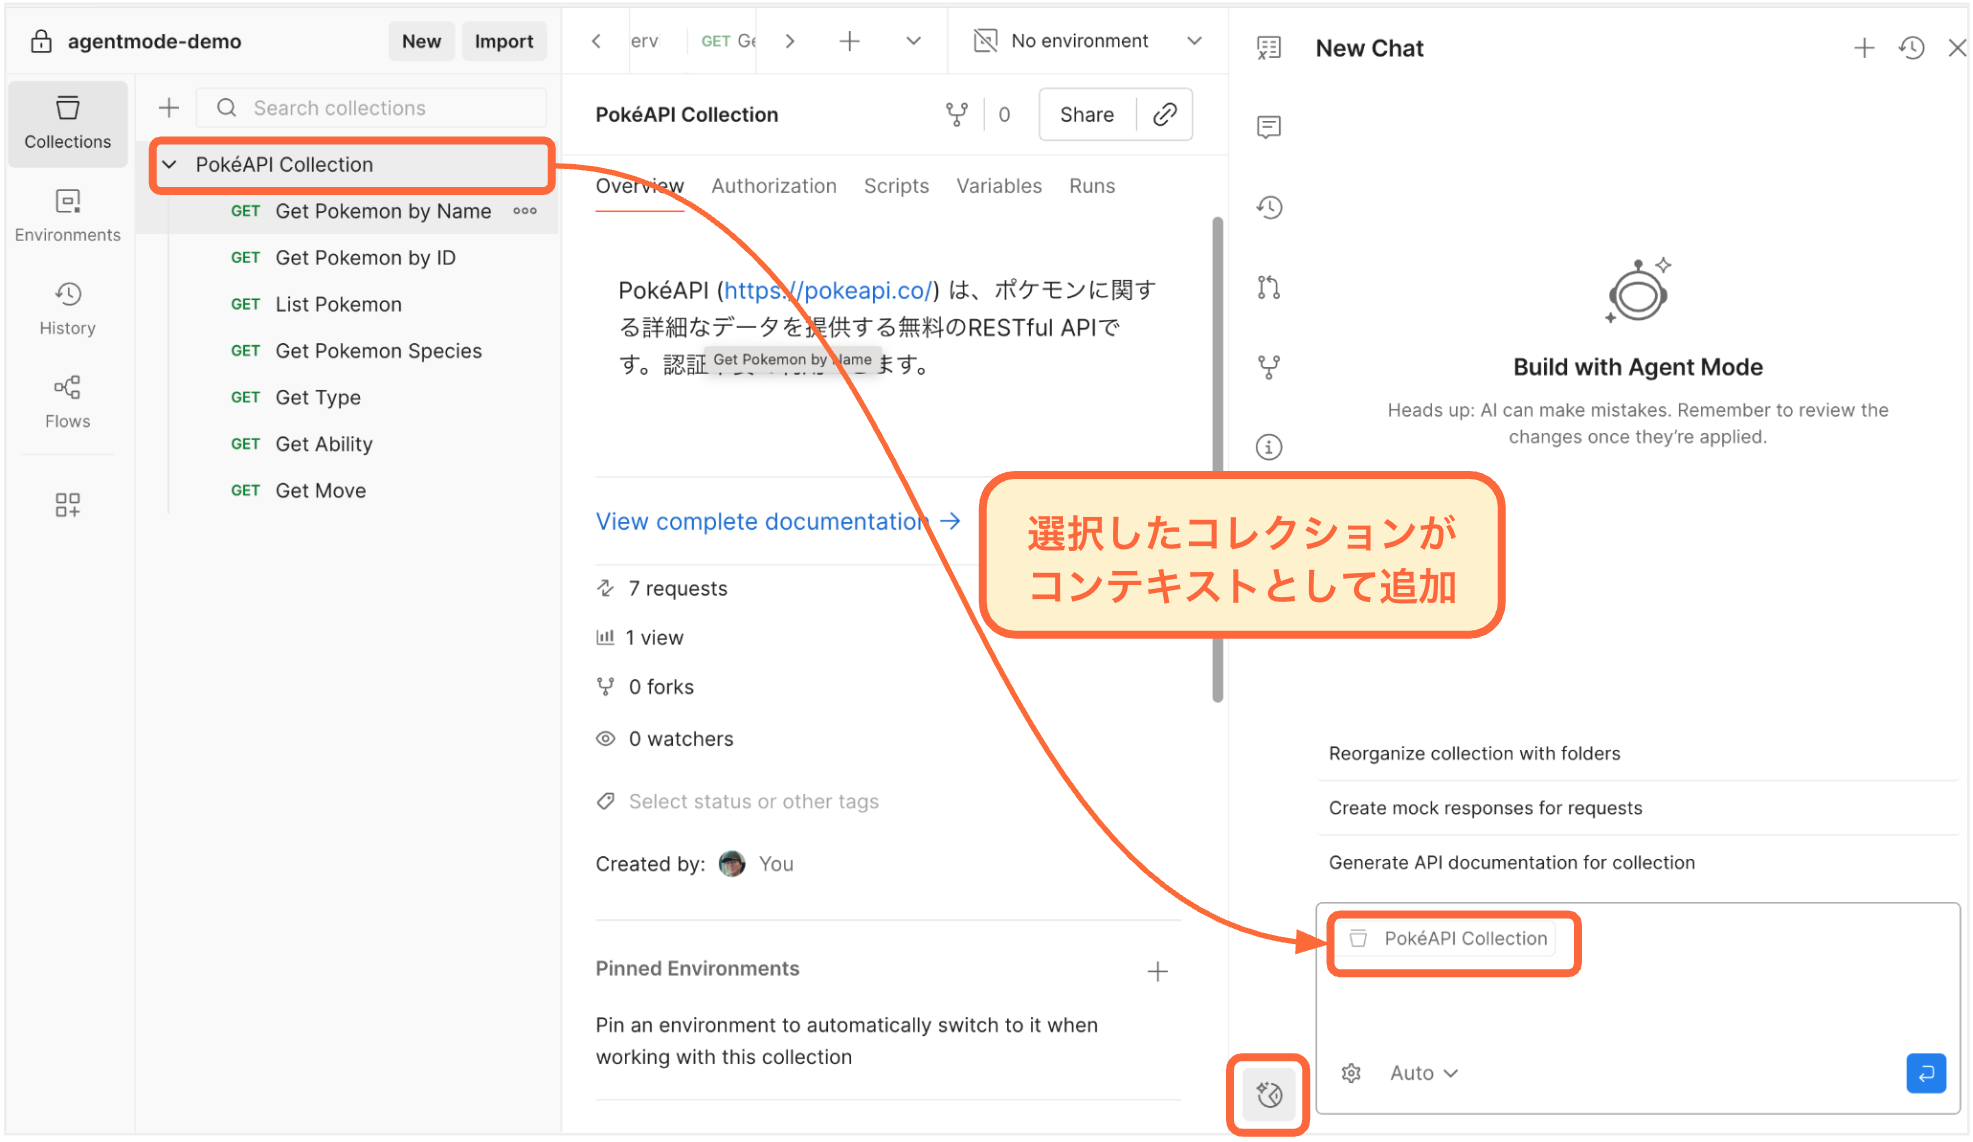Open the Collections sidebar section
1973x1142 pixels.
[67, 122]
